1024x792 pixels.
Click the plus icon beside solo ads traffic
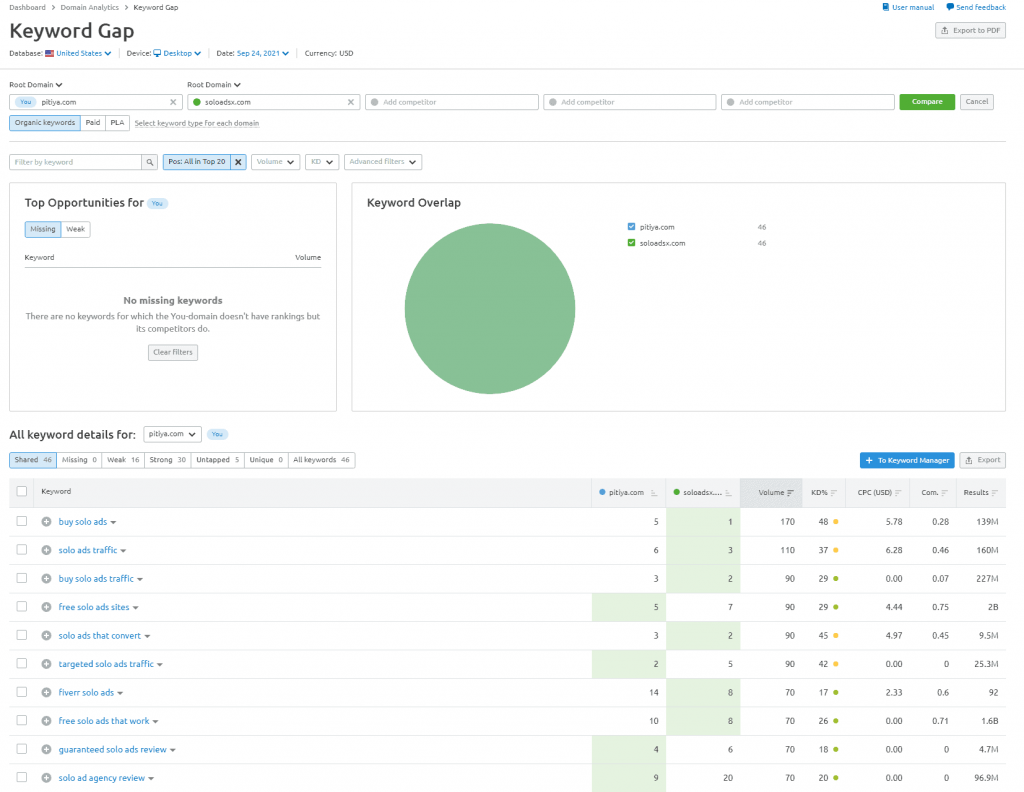(46, 550)
